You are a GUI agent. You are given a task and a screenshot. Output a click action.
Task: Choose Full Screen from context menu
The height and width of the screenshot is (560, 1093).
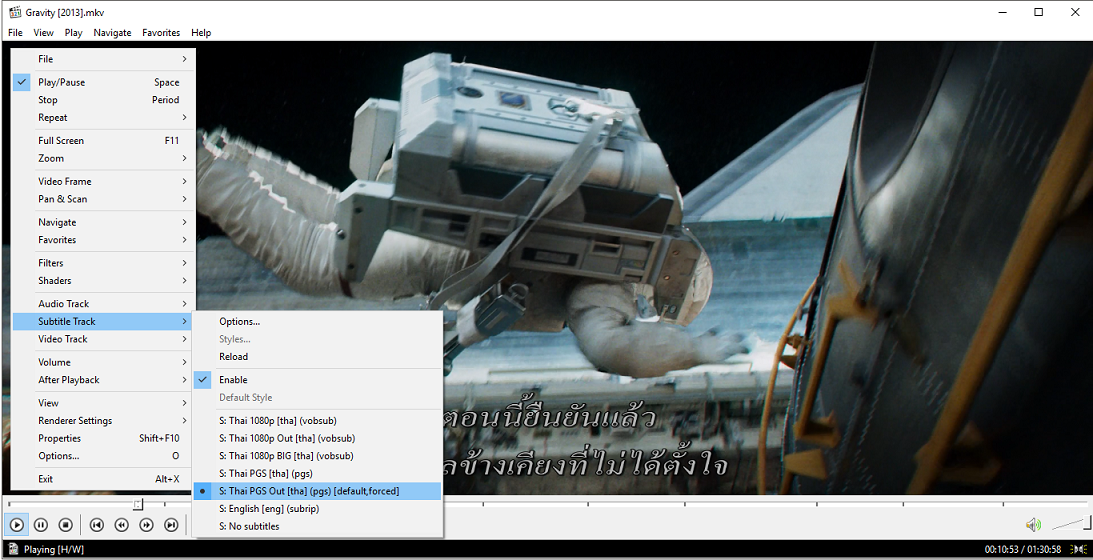pyautogui.click(x=103, y=140)
